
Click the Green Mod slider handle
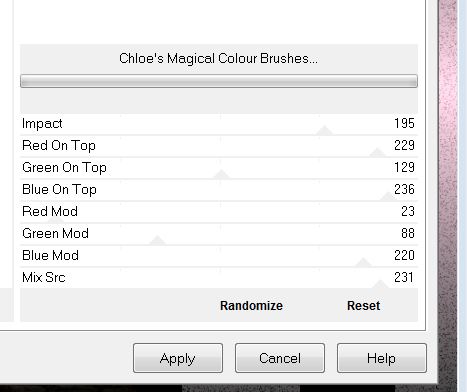157,240
